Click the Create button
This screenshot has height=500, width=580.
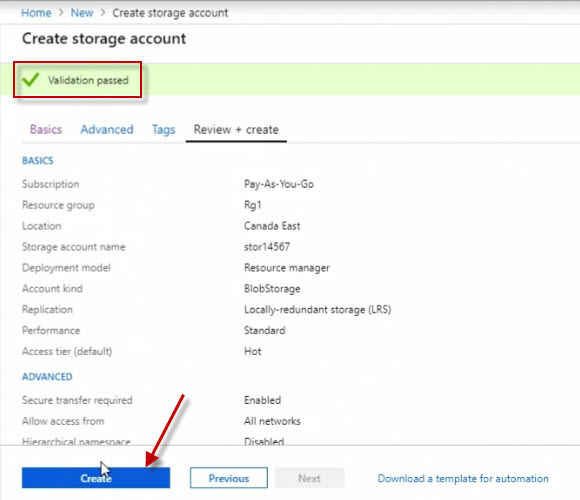(x=96, y=478)
